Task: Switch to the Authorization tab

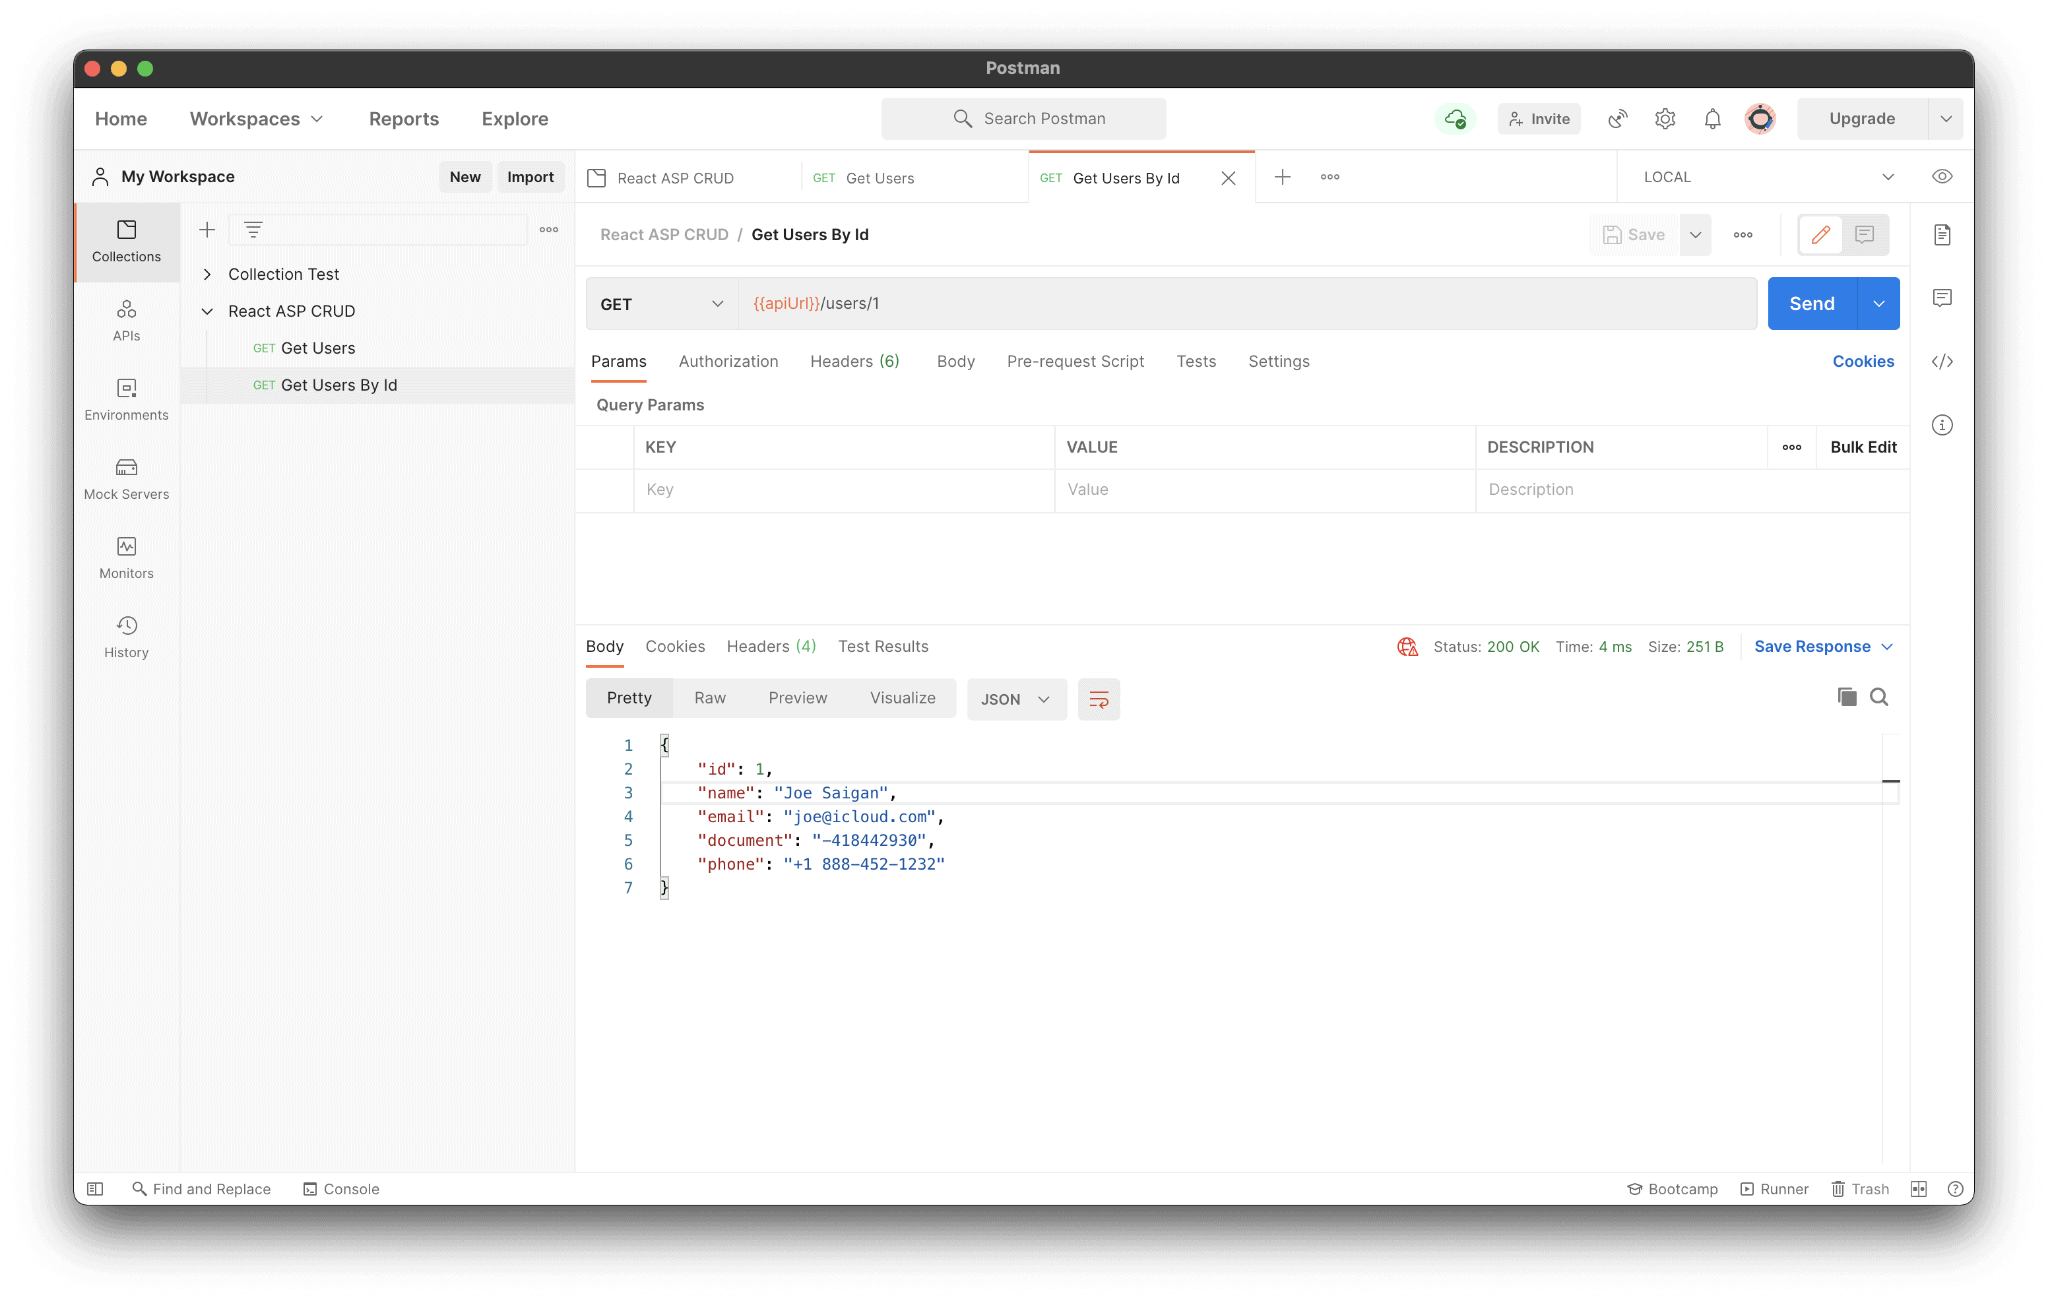Action: 728,362
